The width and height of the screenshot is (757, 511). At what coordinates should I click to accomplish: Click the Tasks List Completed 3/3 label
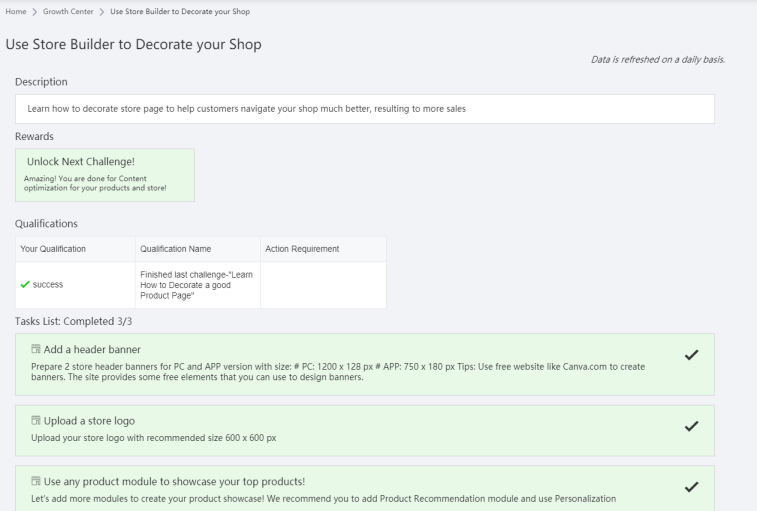click(x=69, y=321)
